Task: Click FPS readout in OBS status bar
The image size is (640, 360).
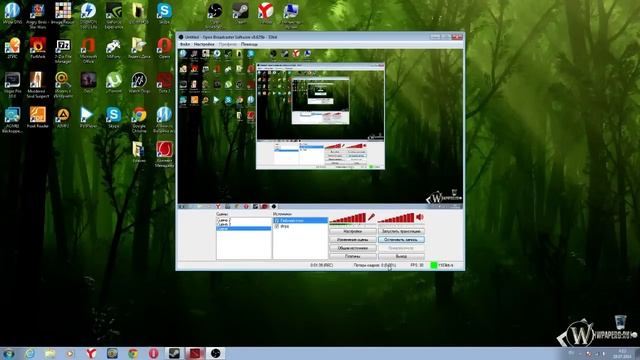Action: click(x=417, y=265)
